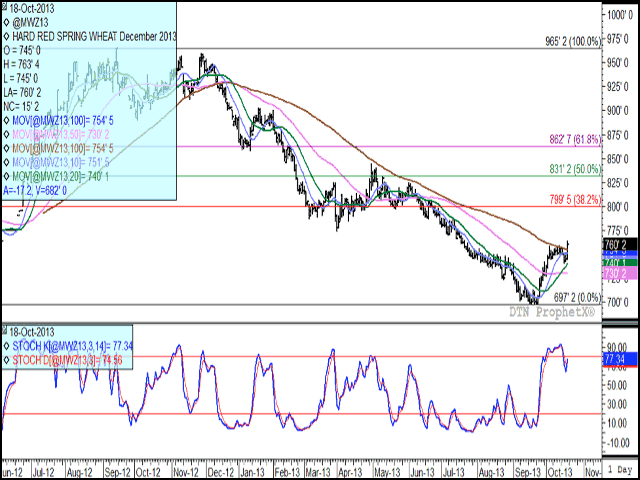
Task: Click the 30.00 stochastic axis label
Action: (x=617, y=404)
